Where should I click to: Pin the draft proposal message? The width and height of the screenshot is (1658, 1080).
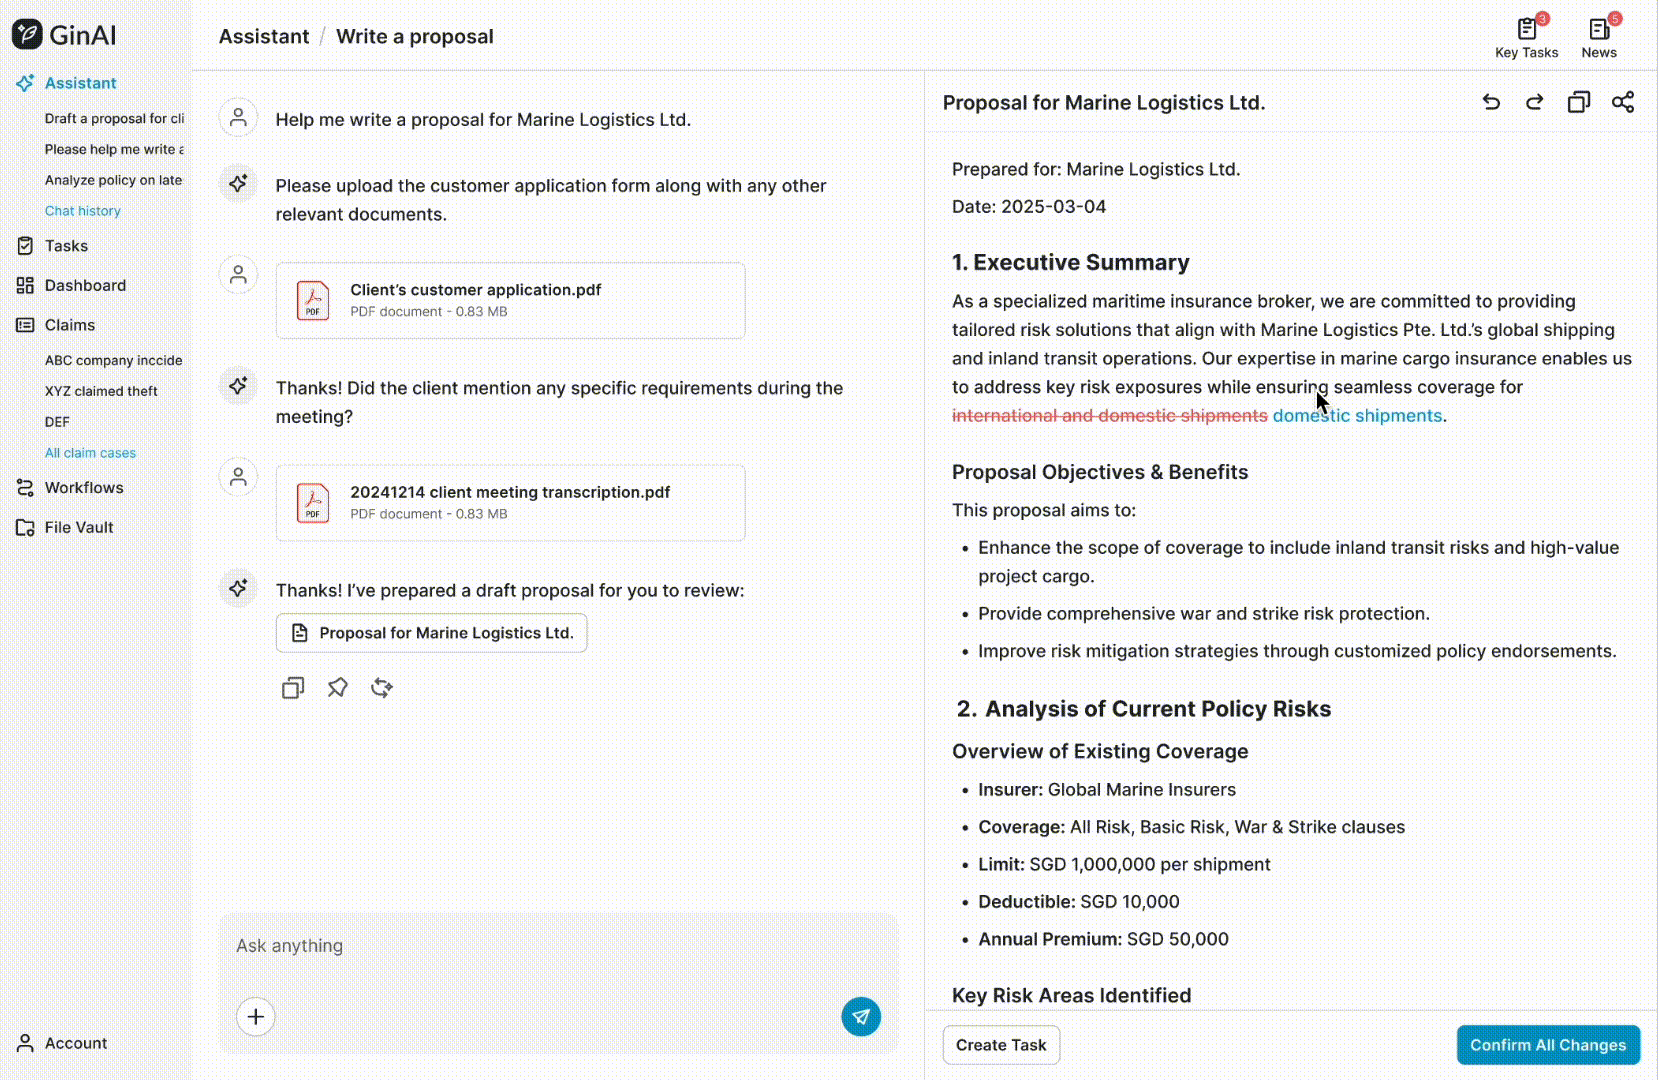click(337, 687)
